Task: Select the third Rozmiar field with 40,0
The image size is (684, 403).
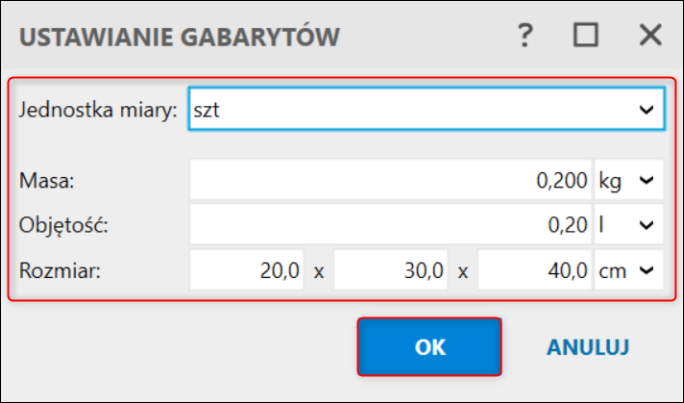Action: pyautogui.click(x=535, y=270)
